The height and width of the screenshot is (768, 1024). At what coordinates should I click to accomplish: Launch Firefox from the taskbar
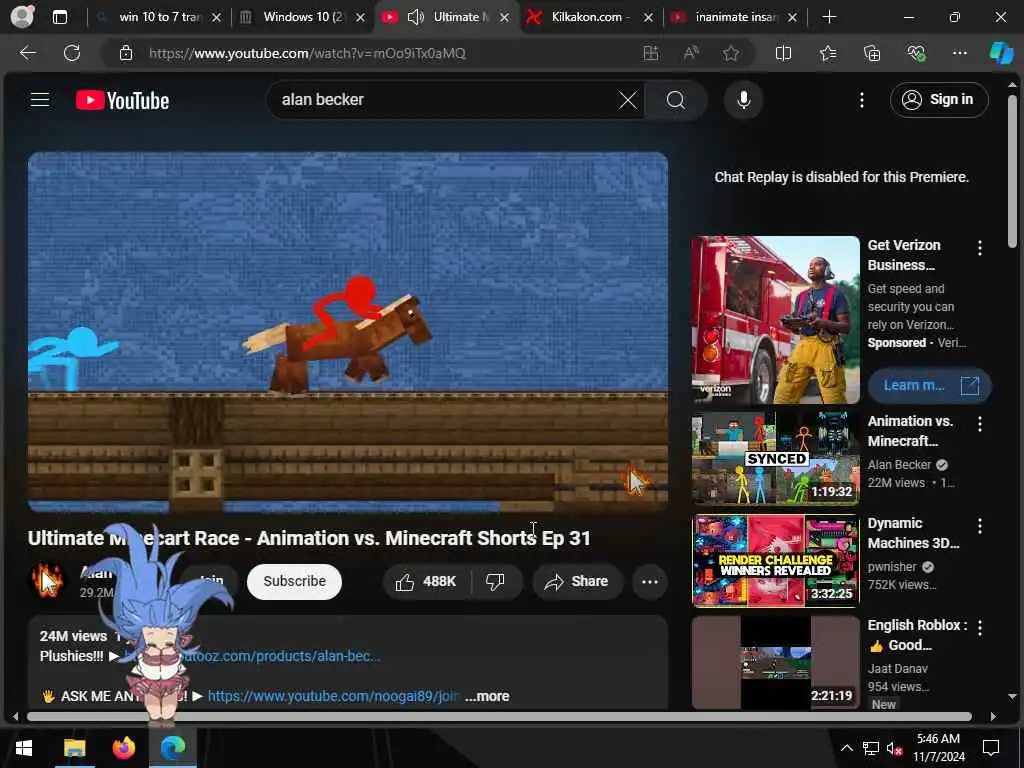click(123, 748)
